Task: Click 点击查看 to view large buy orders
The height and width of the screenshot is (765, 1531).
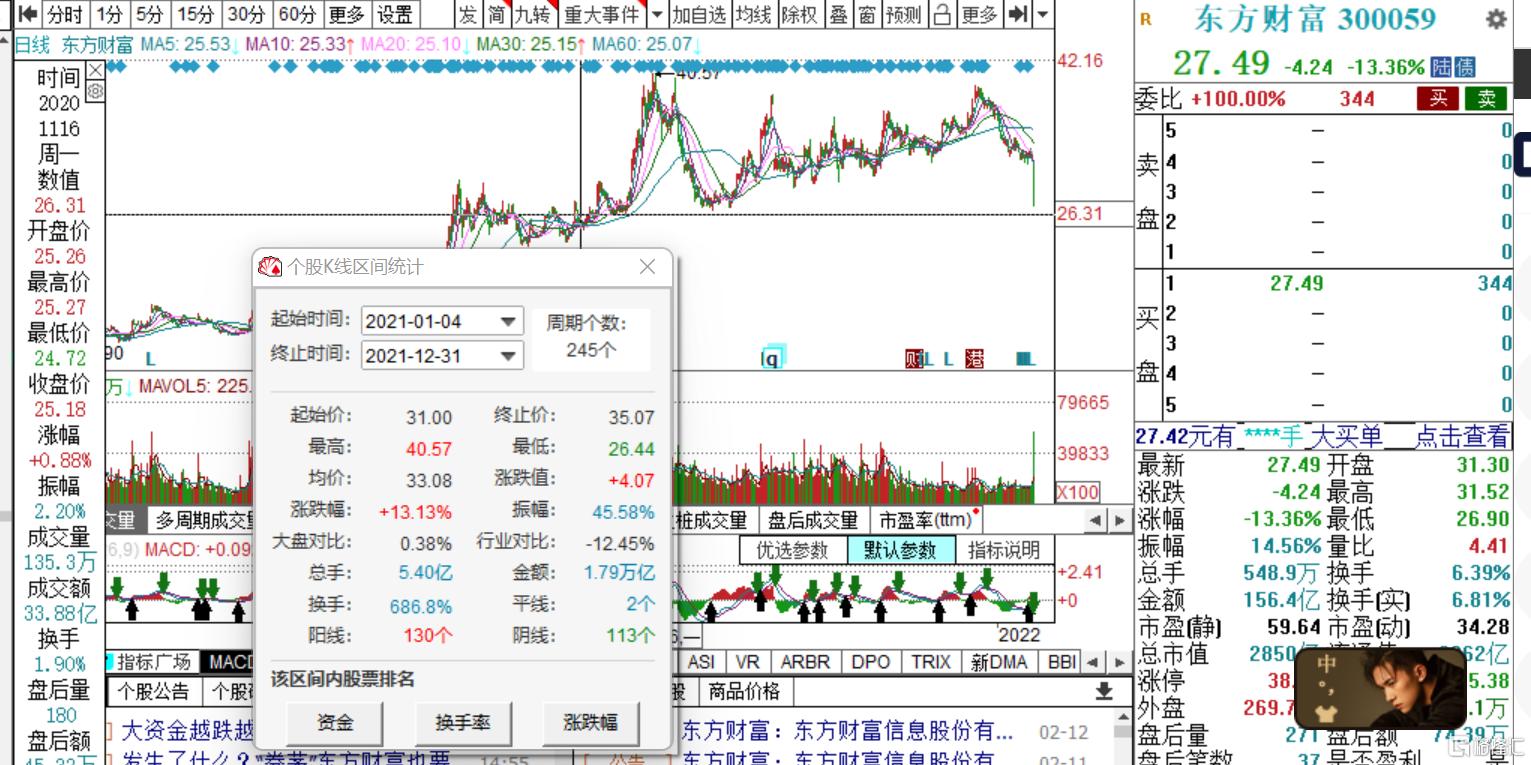Action: (1464, 436)
